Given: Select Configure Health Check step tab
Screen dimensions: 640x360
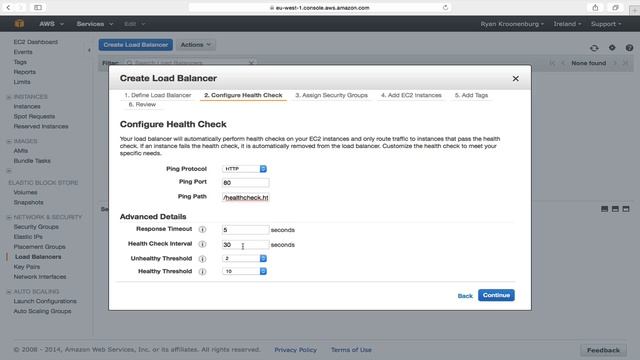Looking at the screenshot, I should tap(243, 95).
